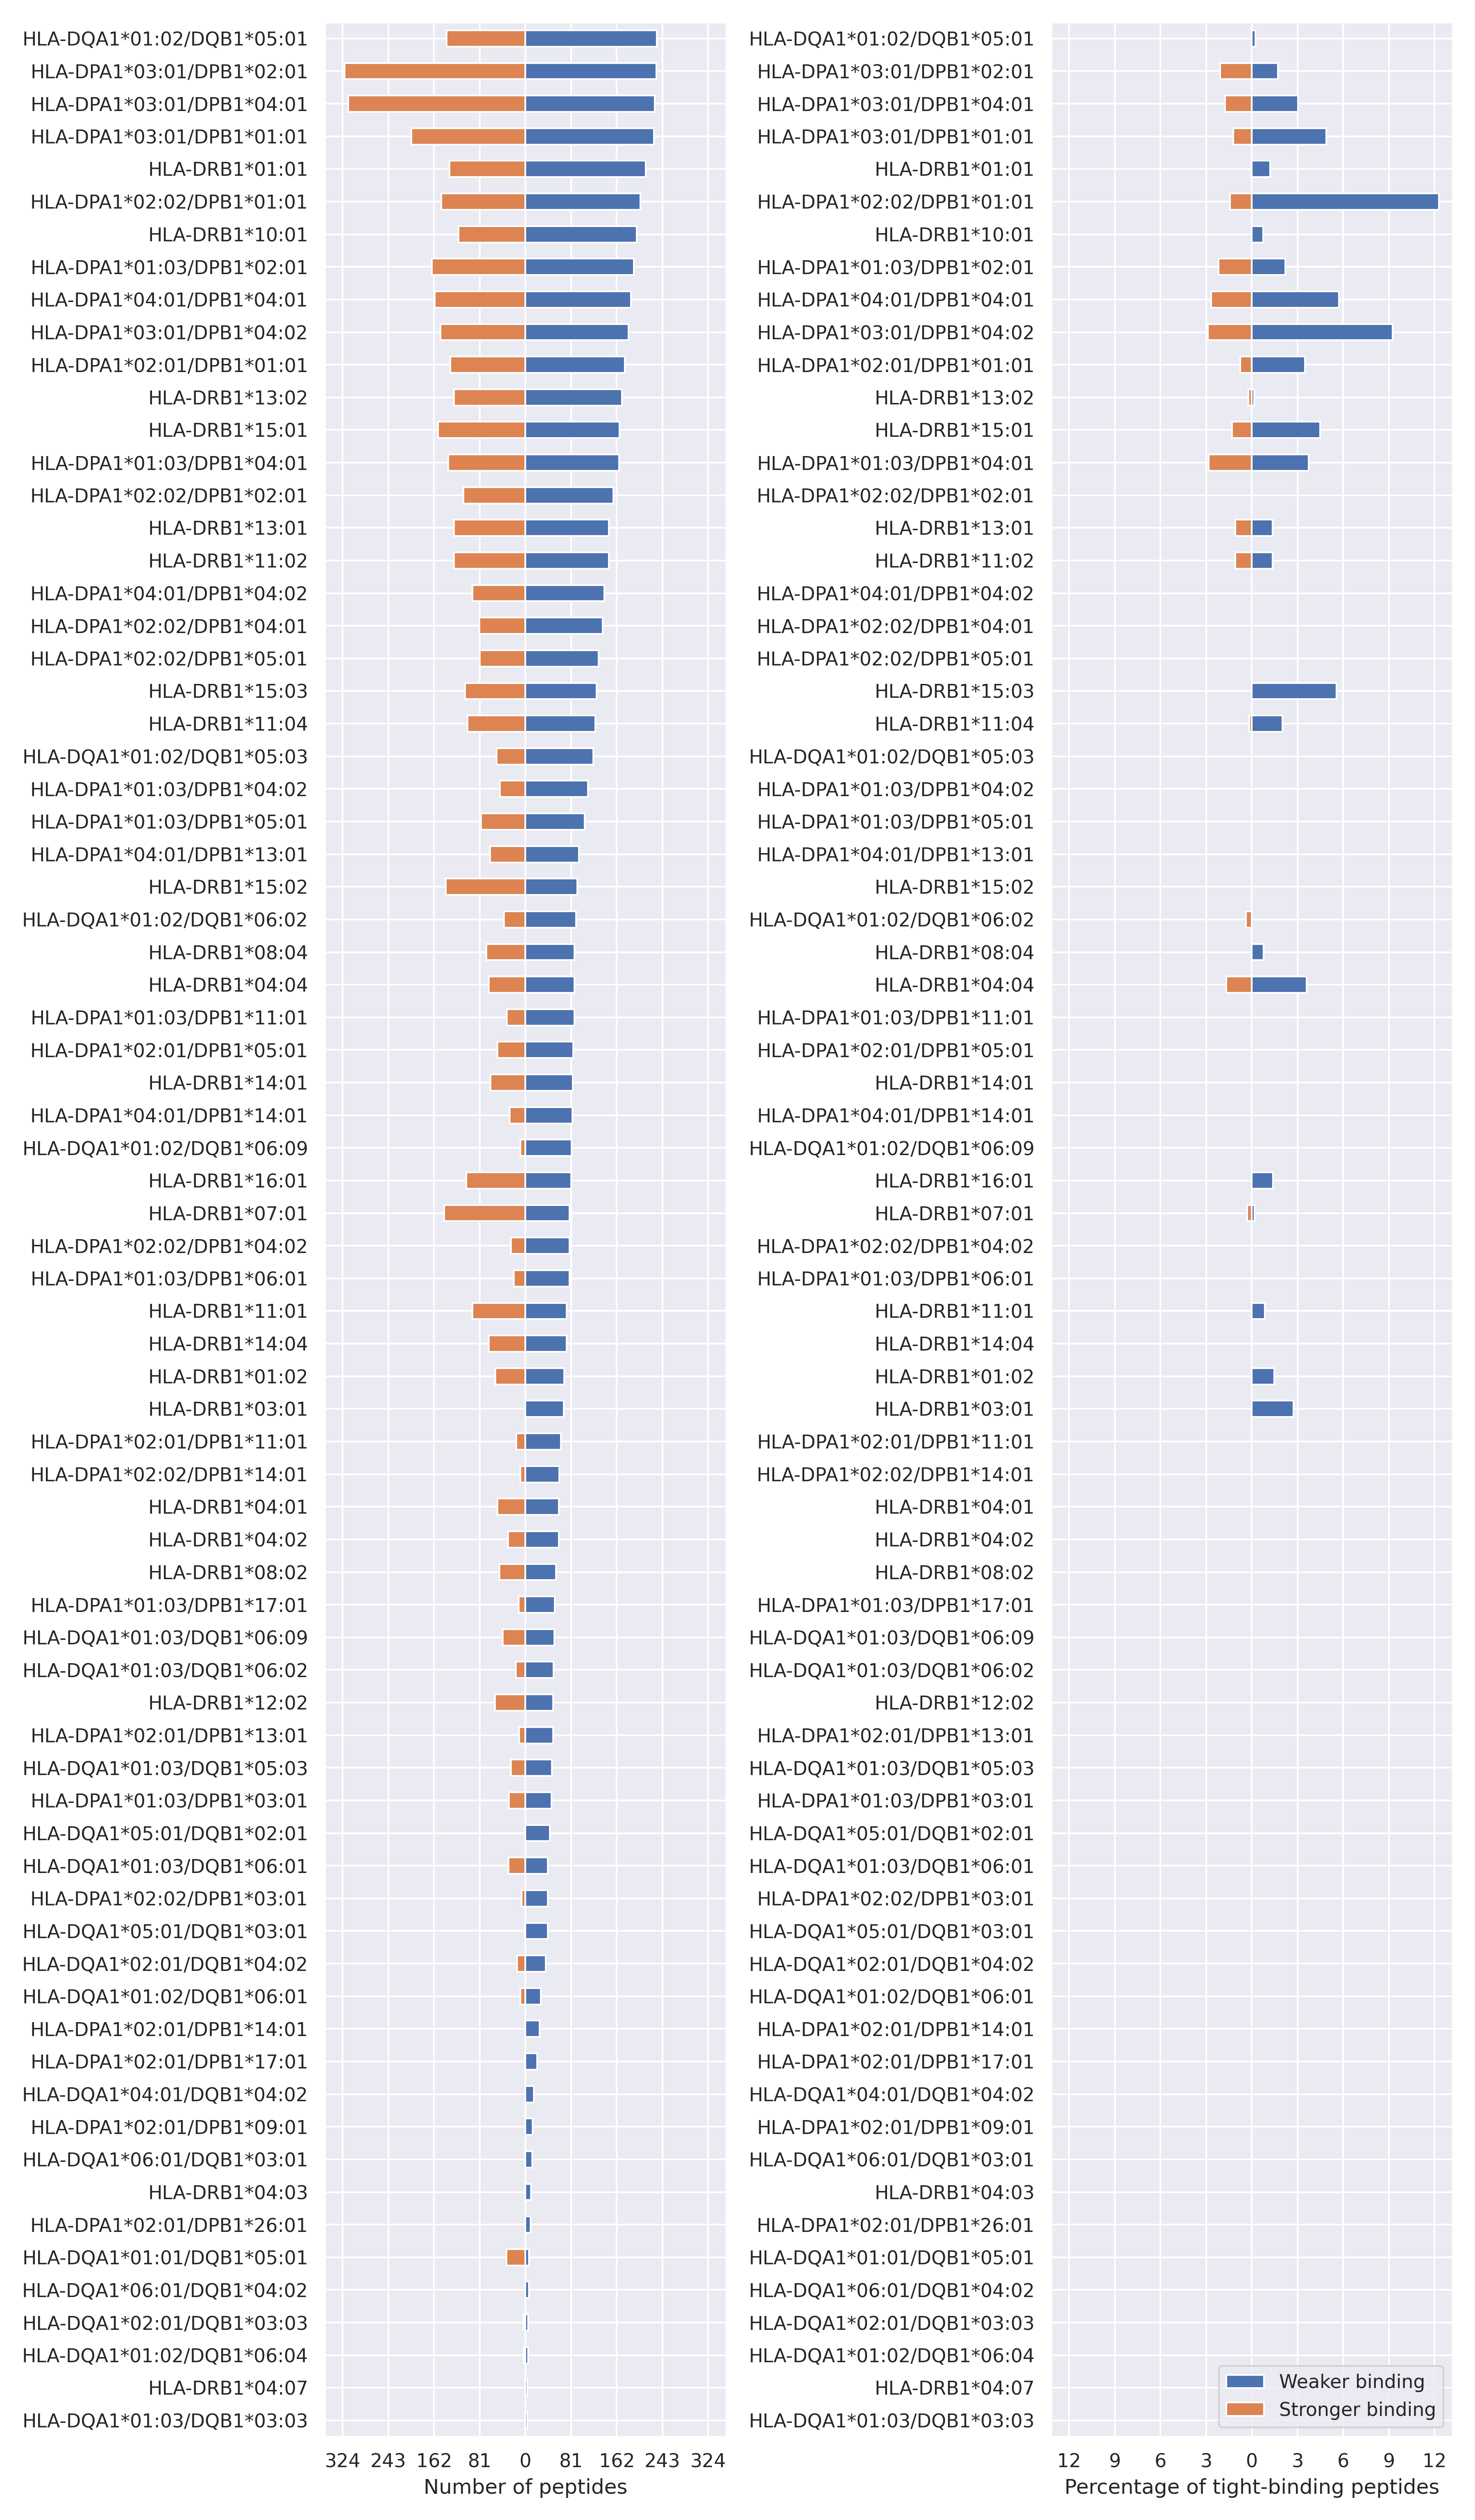The width and height of the screenshot is (1475, 2520).
Task: Click HLA-DRB1*04:03 label in Number of peptides chart
Action: pos(228,2192)
